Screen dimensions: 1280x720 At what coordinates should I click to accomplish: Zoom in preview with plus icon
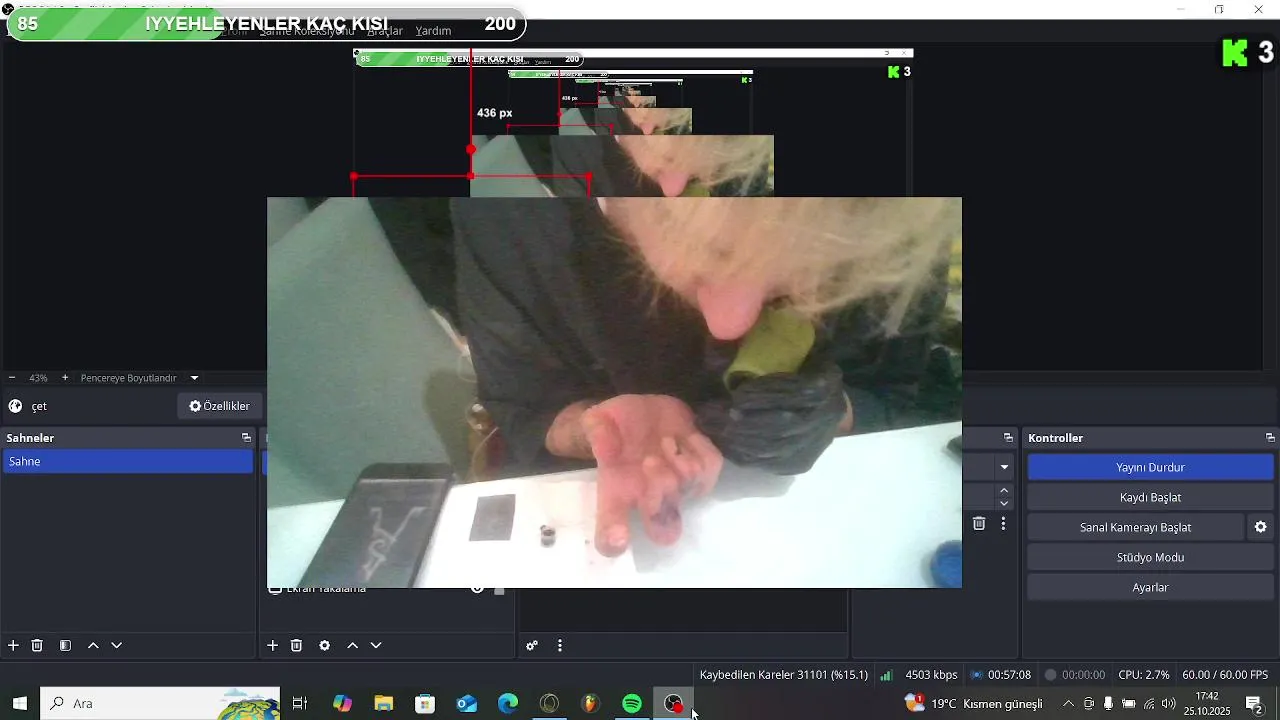click(65, 378)
